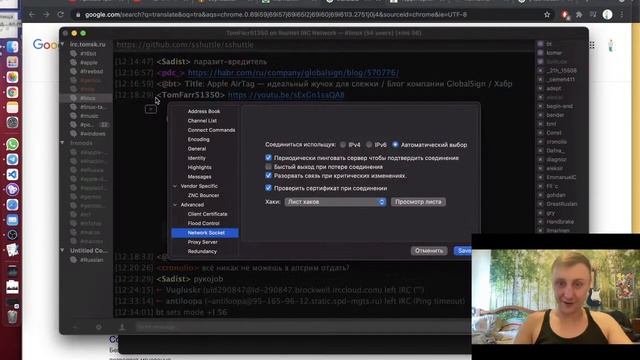
Task: Collapse freenode server tree
Action: coord(62,143)
